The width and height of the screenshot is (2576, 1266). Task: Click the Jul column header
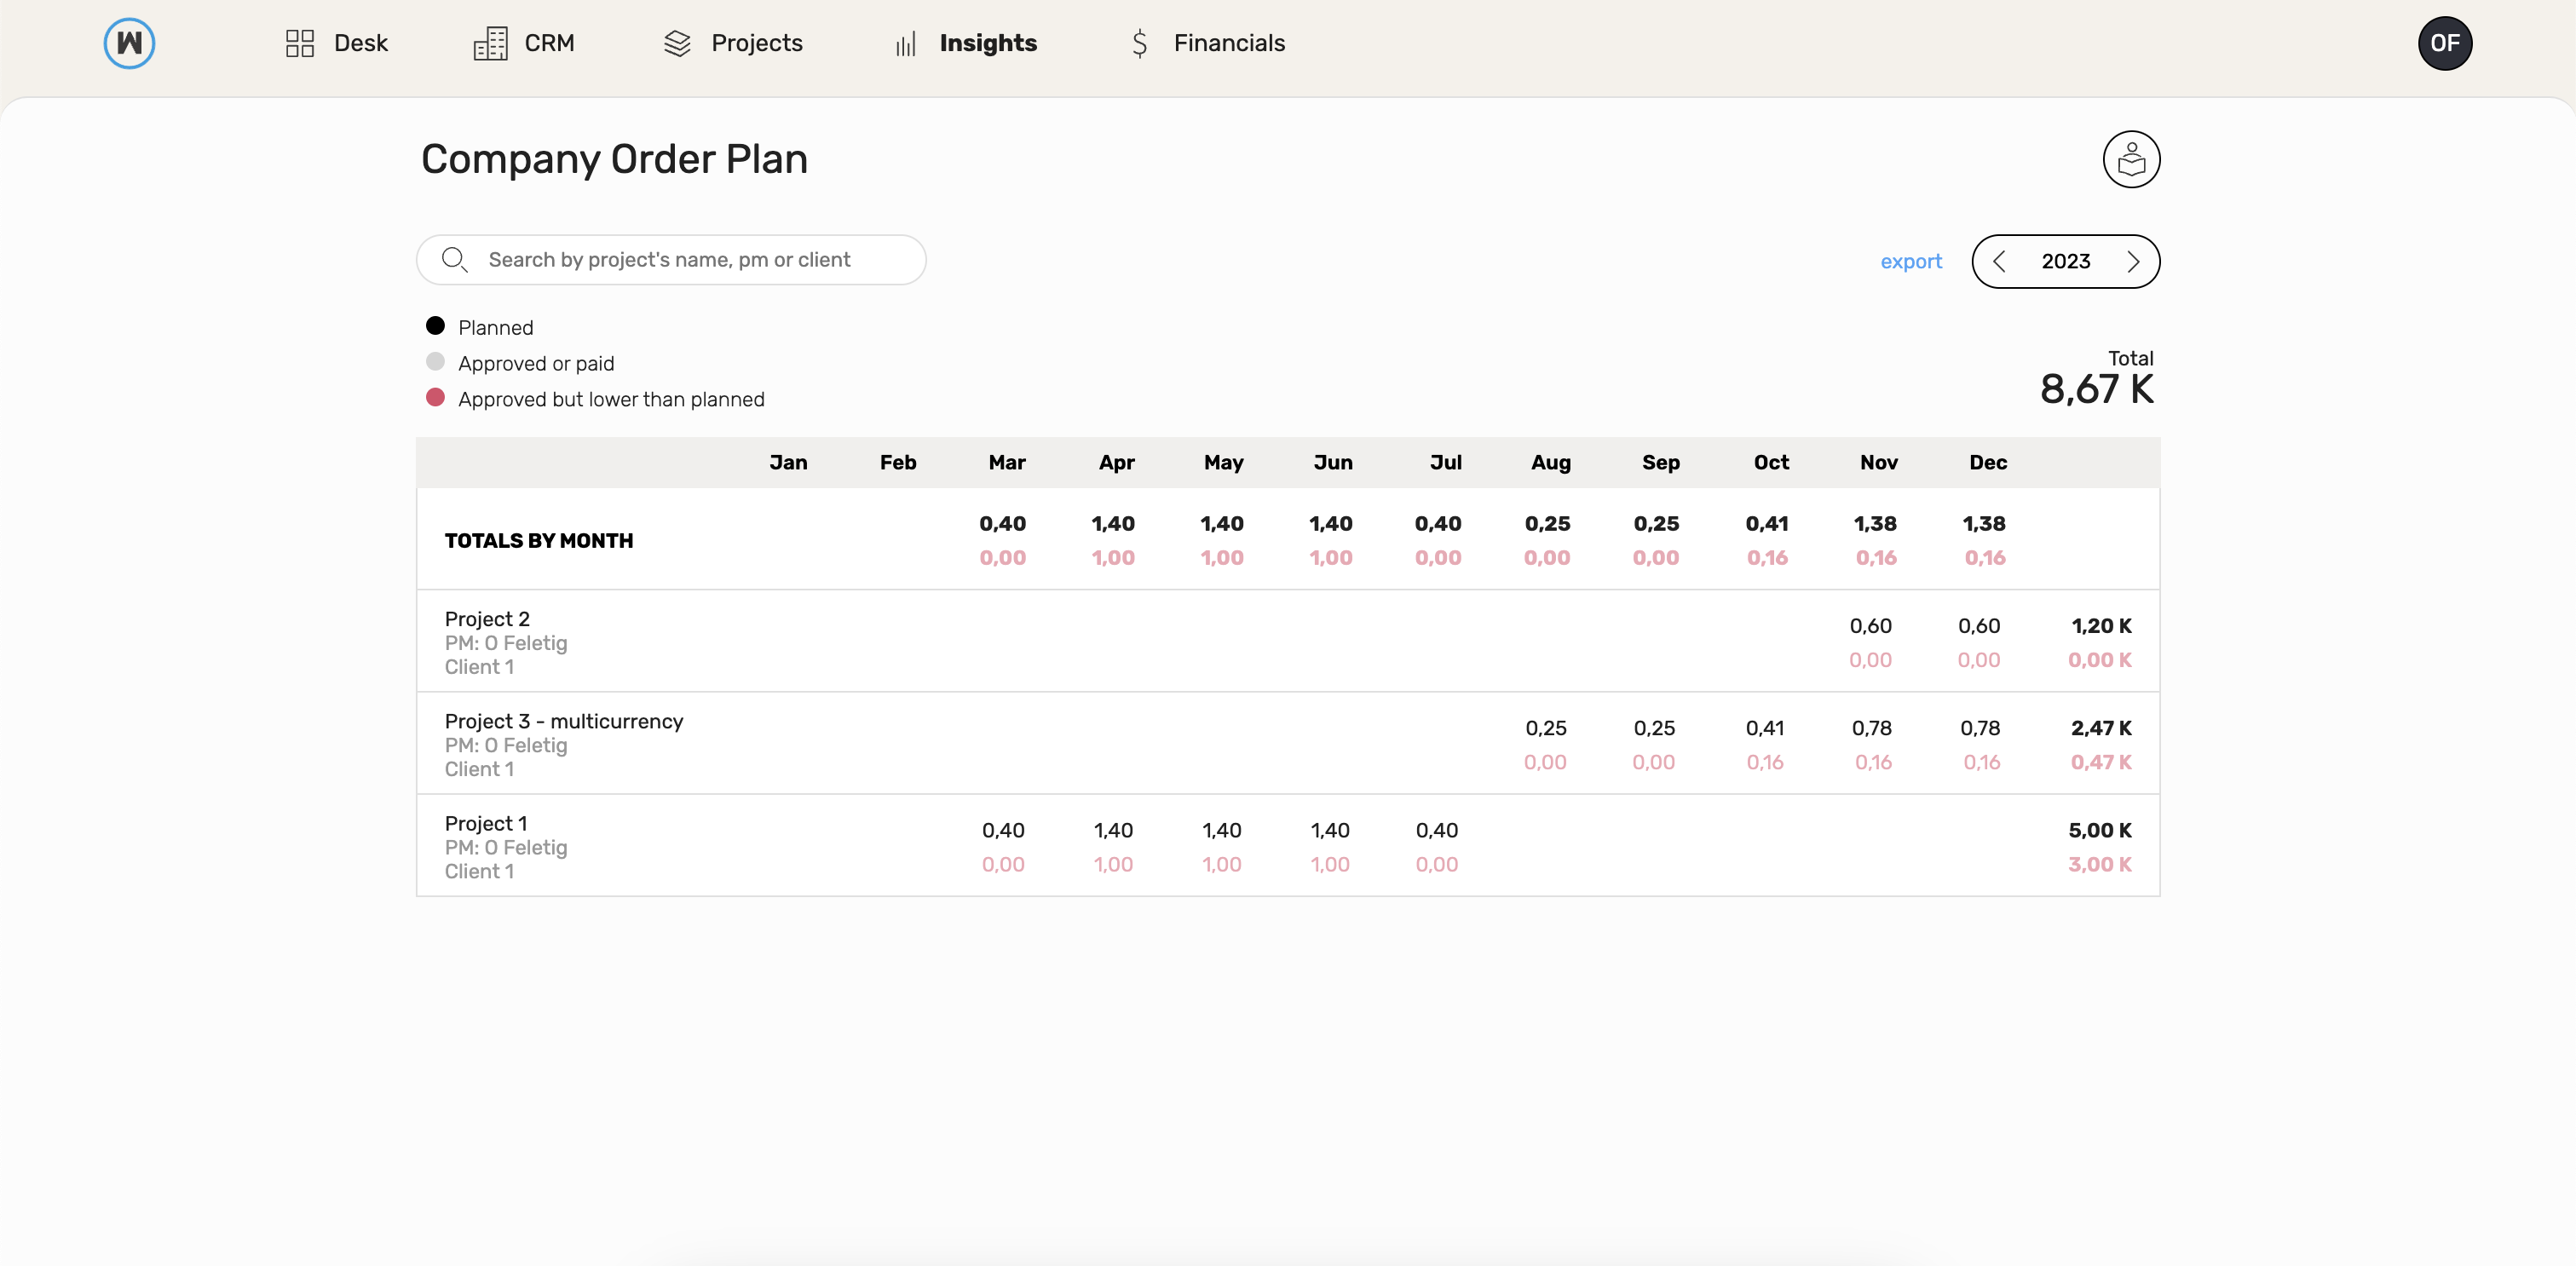point(1446,462)
